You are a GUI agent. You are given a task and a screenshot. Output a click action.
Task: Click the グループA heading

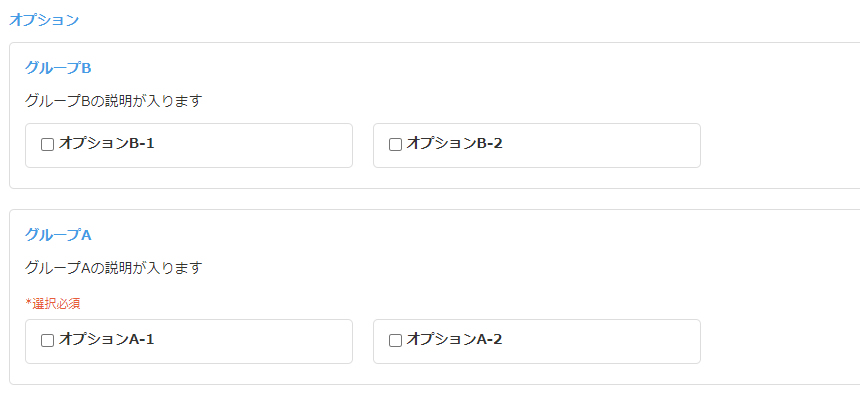click(58, 235)
